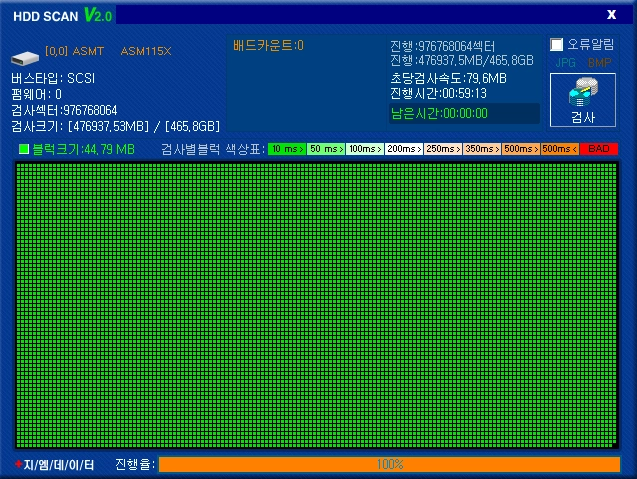
Task: Save result as JPG
Action: coord(565,63)
